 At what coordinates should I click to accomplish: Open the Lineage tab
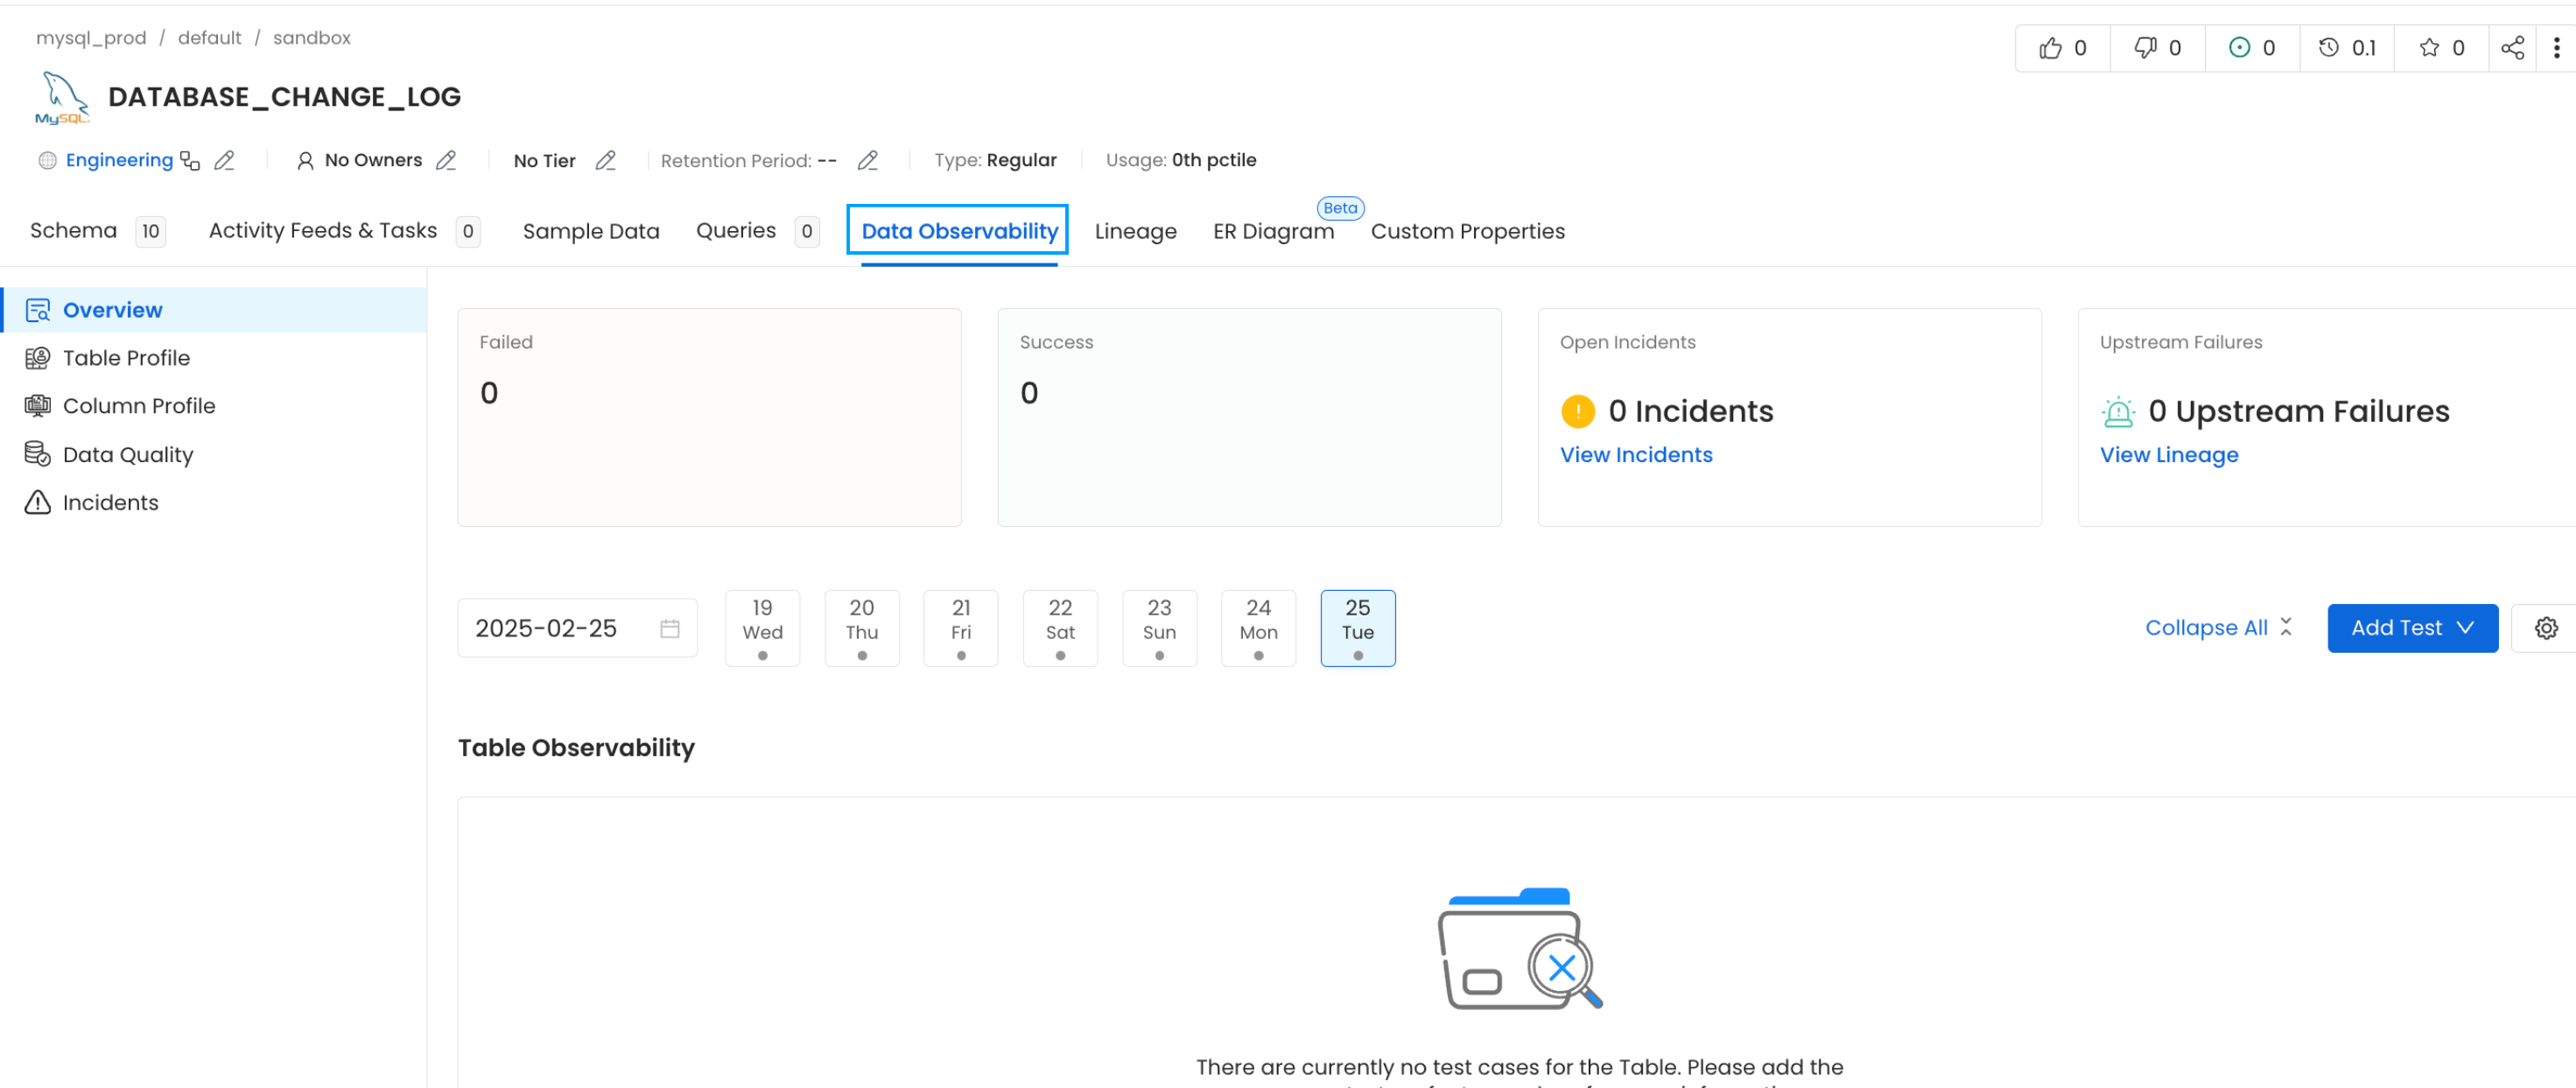(1135, 230)
